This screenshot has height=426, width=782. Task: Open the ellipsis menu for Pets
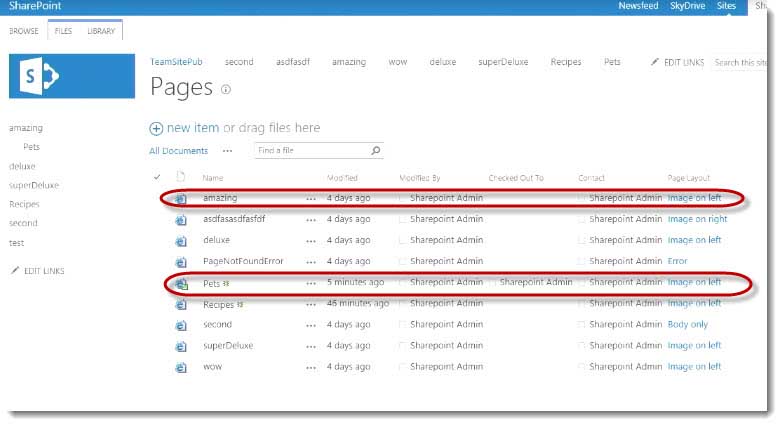(311, 283)
